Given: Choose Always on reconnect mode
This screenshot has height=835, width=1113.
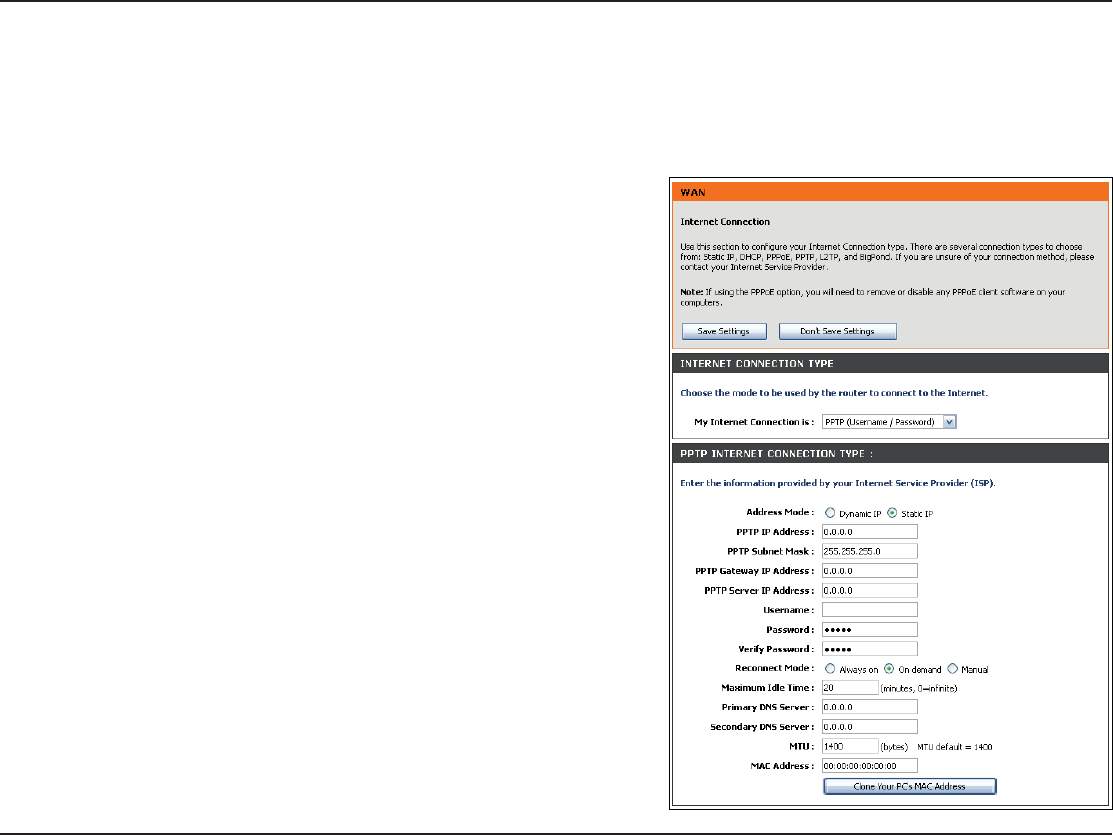Looking at the screenshot, I should [x=830, y=669].
